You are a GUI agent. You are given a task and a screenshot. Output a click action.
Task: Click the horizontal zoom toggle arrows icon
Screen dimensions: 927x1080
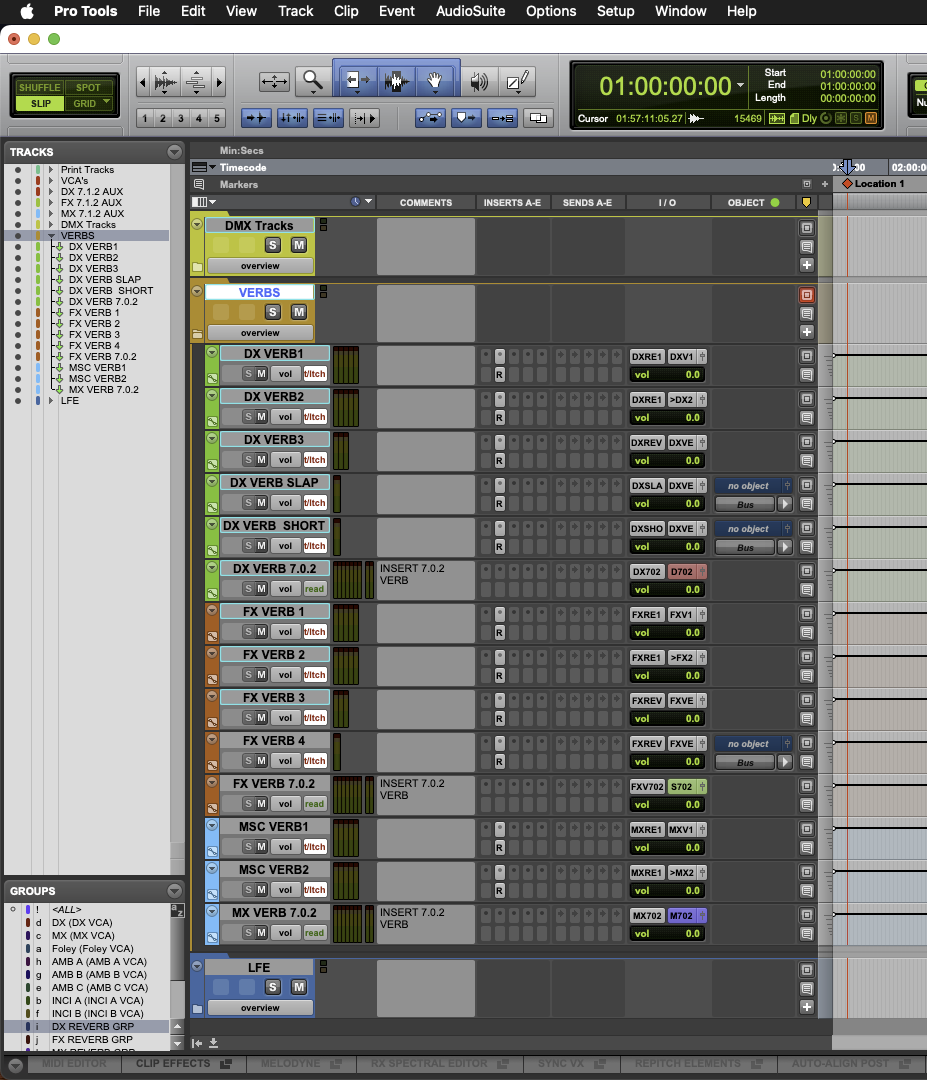pos(274,82)
